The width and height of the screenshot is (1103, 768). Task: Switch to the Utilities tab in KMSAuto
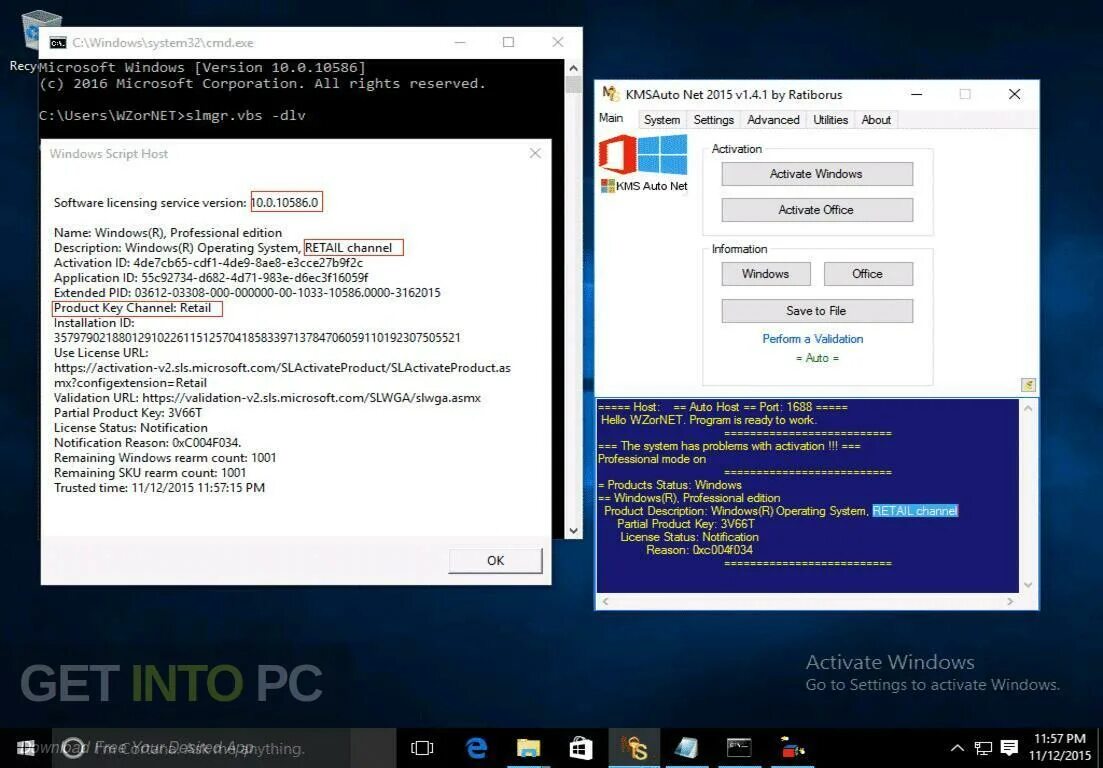[x=830, y=120]
